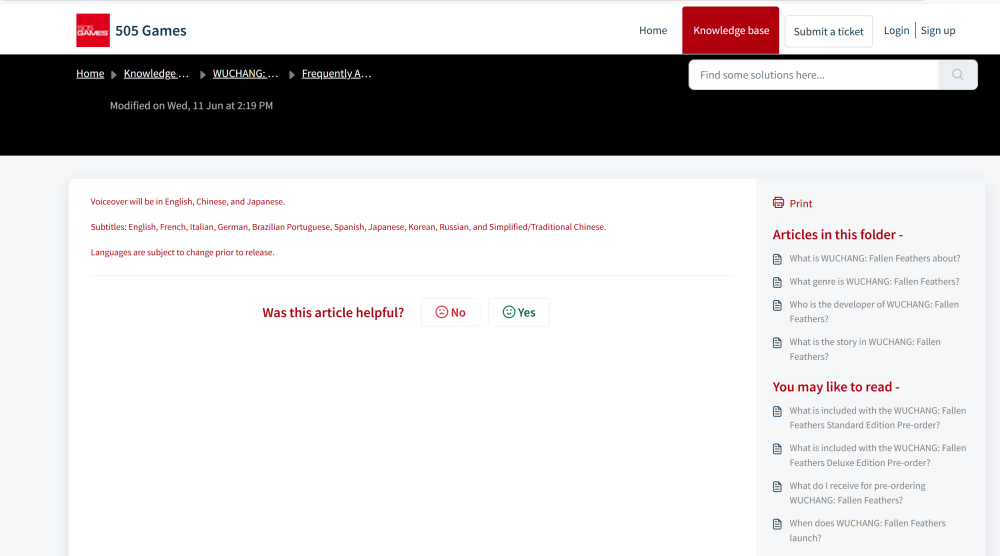Open 'What is WUCHANG: Fallen Feathers about?' article
The width and height of the screenshot is (1000, 556).
(x=874, y=259)
